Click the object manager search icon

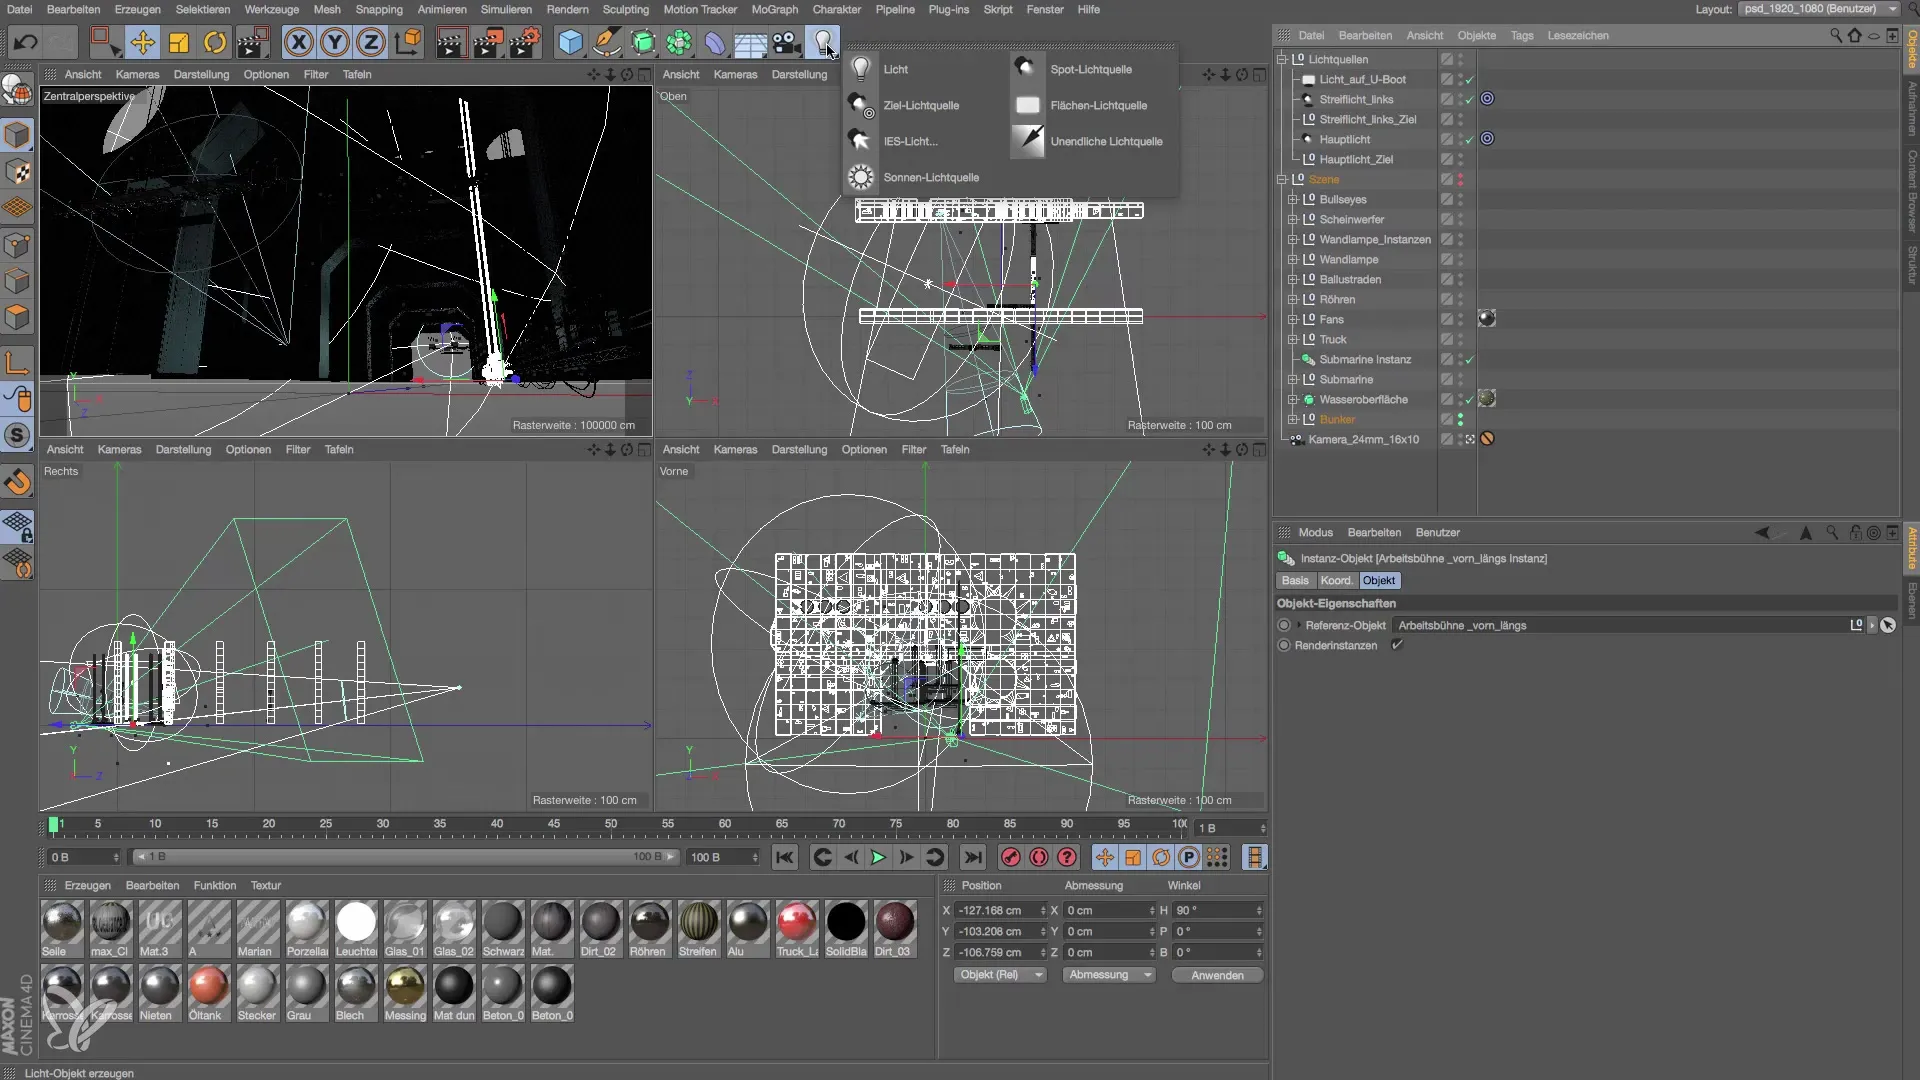pyautogui.click(x=1835, y=35)
